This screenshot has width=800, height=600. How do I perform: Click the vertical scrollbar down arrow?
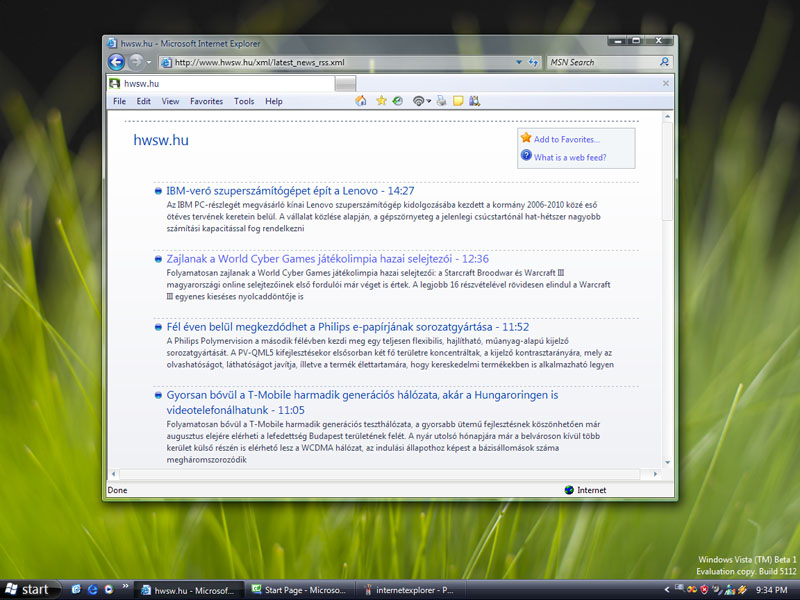(x=667, y=462)
